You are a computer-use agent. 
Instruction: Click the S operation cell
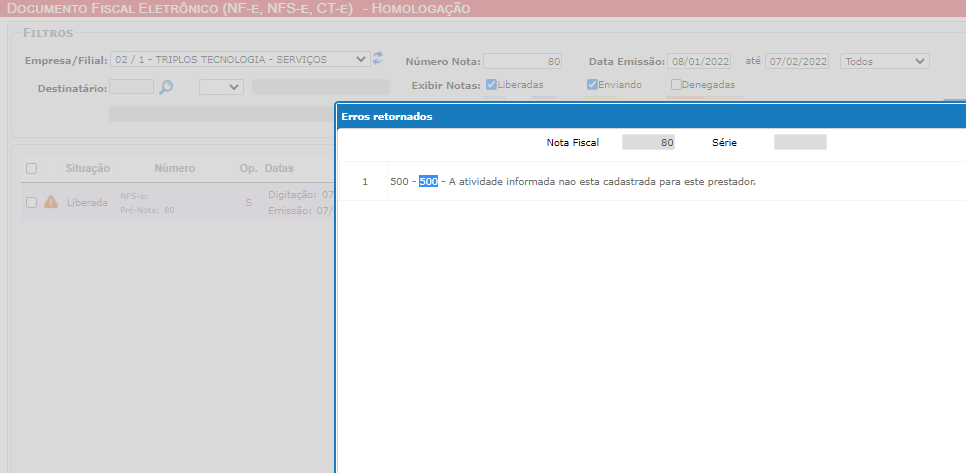pos(248,202)
